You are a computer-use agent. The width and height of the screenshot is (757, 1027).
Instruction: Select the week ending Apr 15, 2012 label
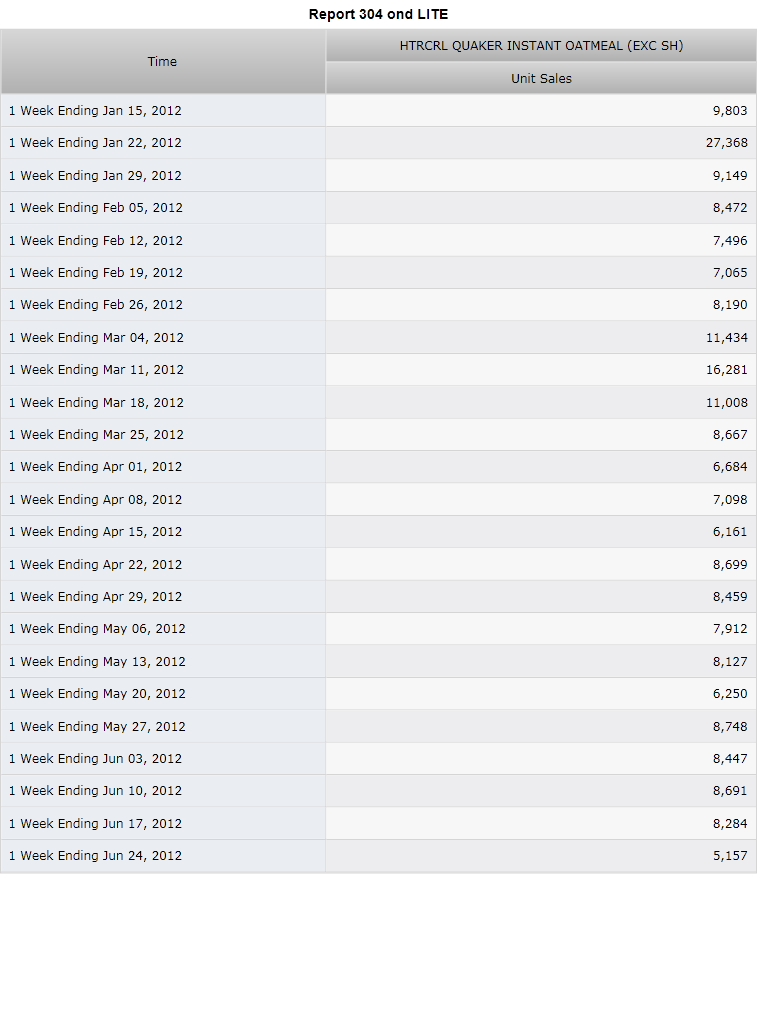(x=95, y=532)
